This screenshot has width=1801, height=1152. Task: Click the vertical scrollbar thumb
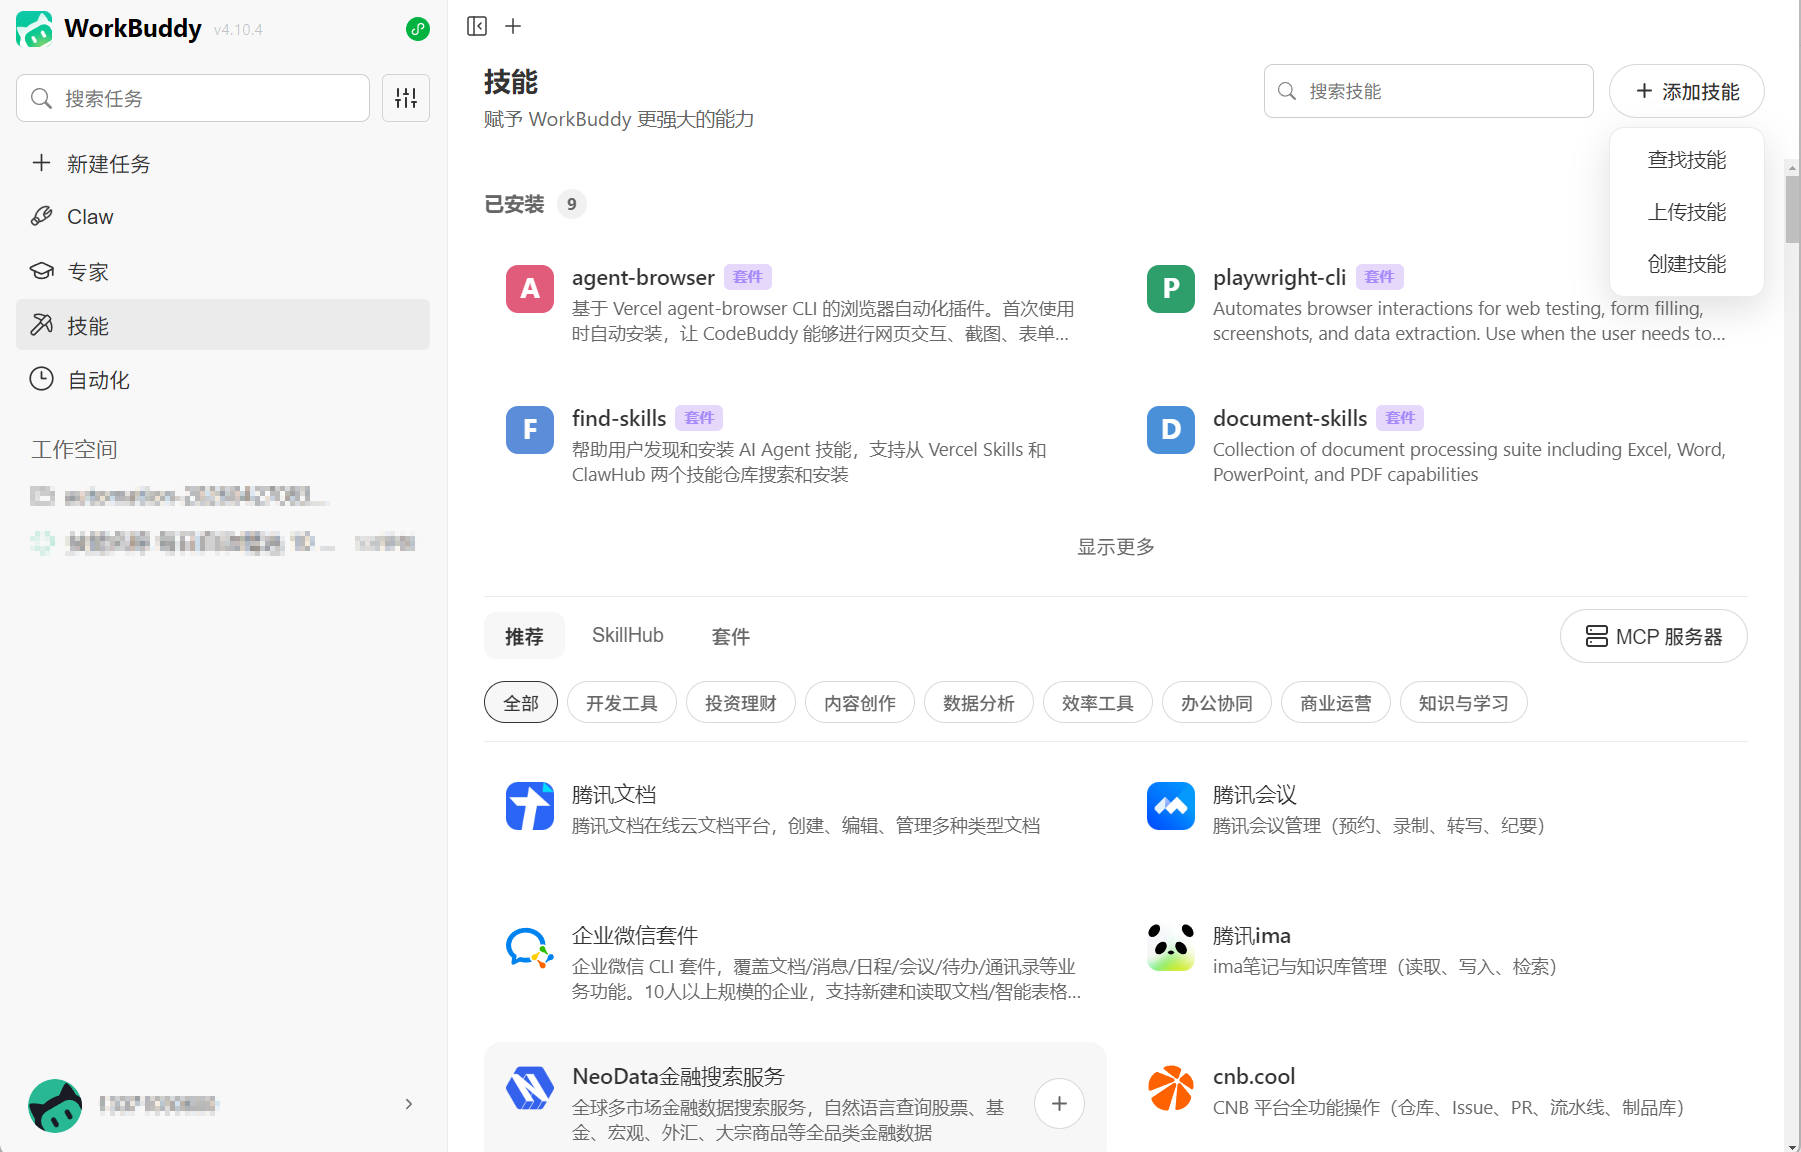tap(1793, 210)
